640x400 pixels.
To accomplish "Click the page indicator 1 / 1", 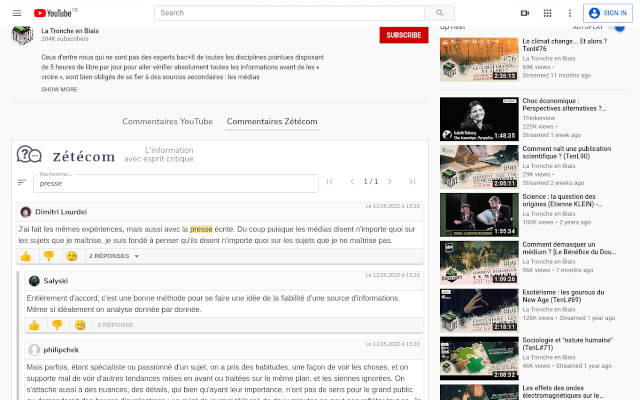I will click(x=371, y=182).
